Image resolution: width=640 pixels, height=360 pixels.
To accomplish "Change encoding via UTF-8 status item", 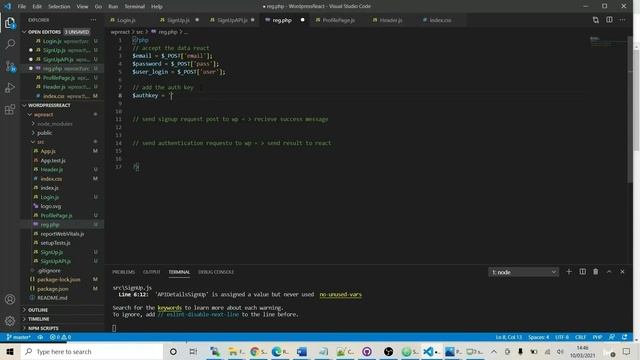I will 562,337.
